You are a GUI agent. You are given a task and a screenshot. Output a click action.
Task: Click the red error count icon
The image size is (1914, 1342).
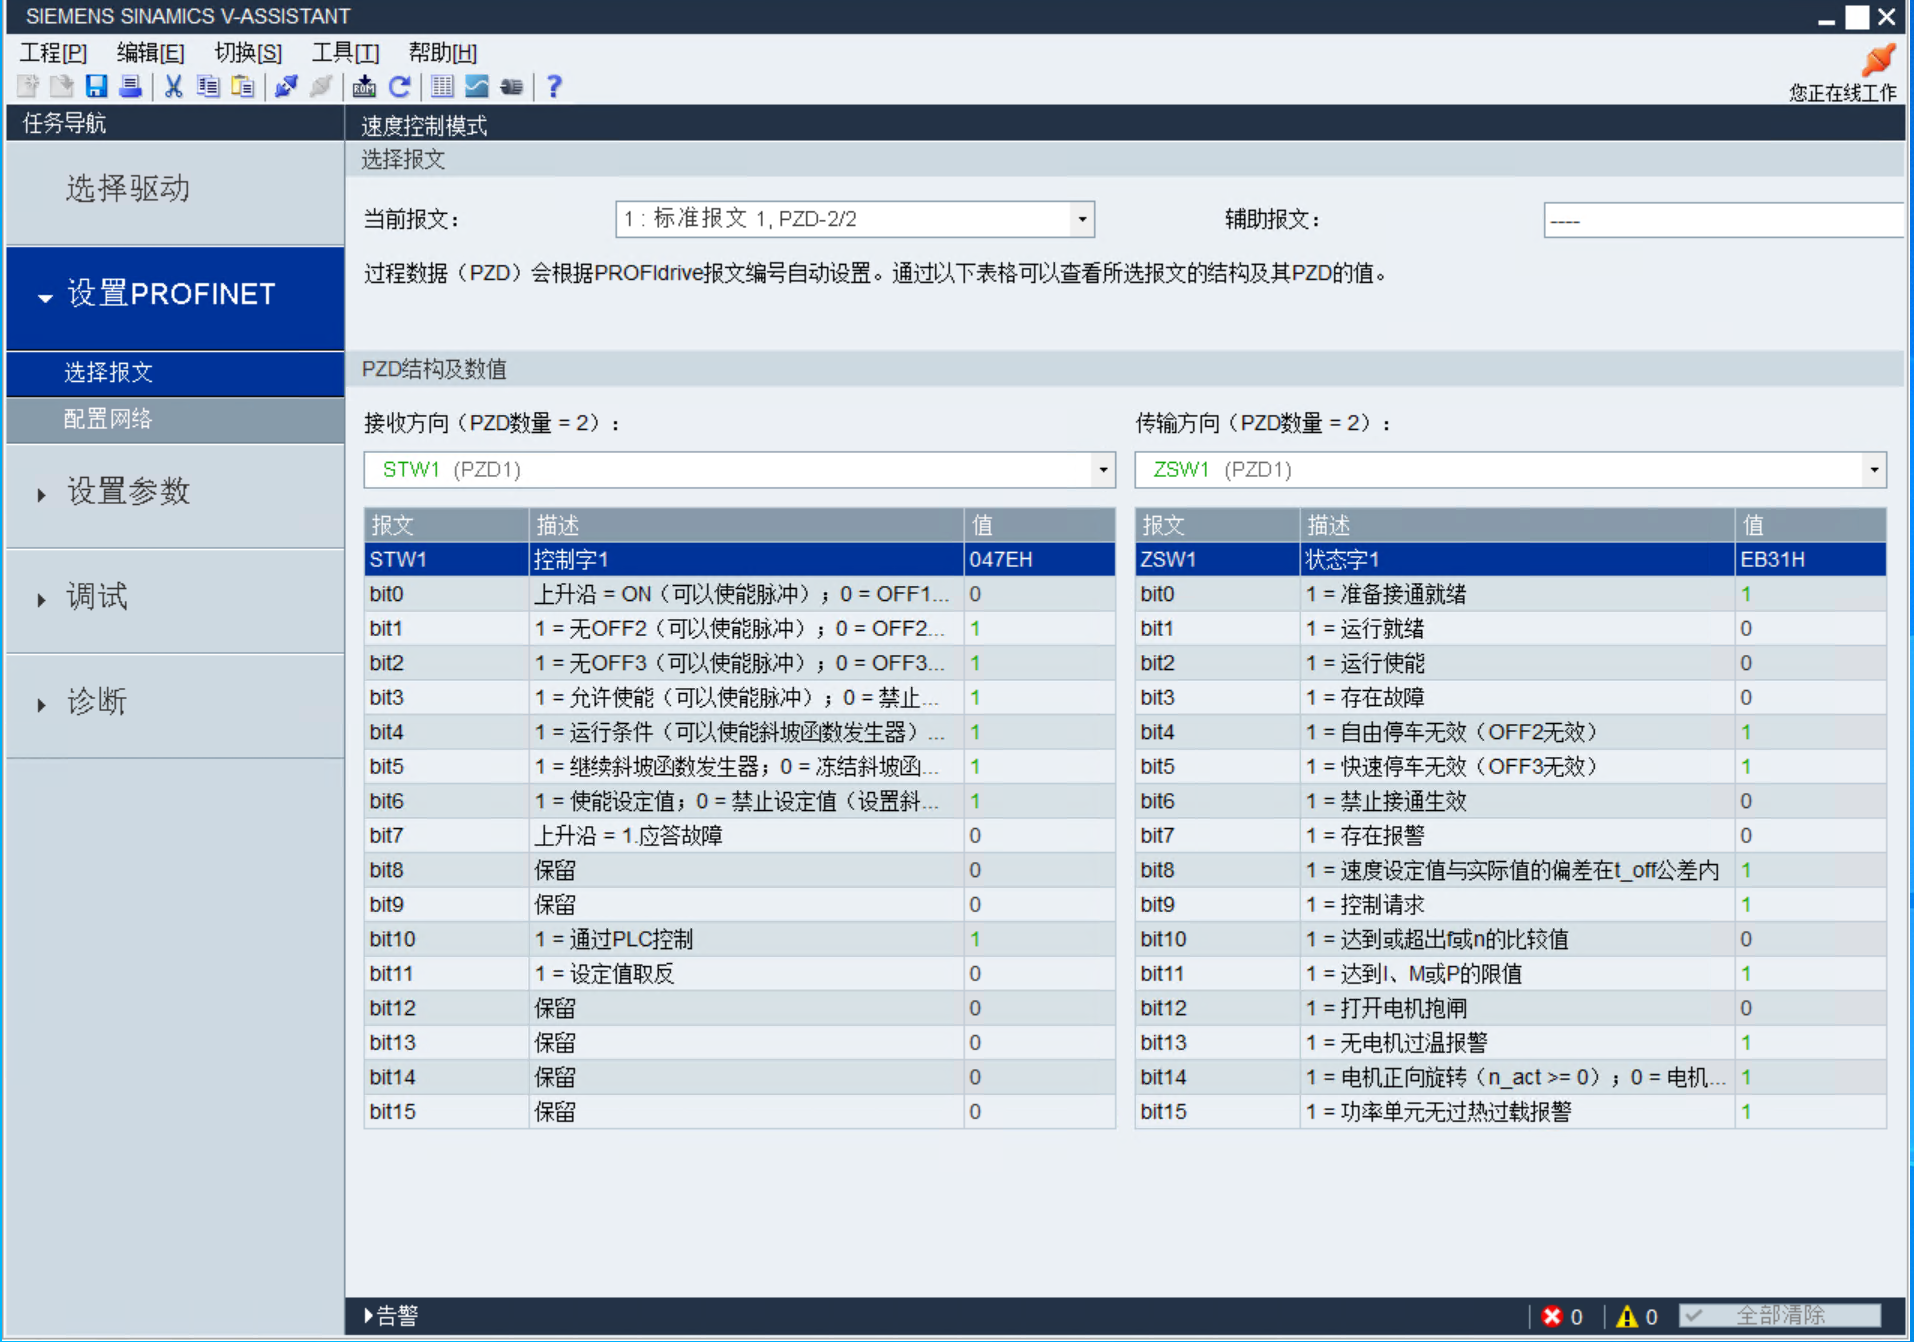[1552, 1316]
